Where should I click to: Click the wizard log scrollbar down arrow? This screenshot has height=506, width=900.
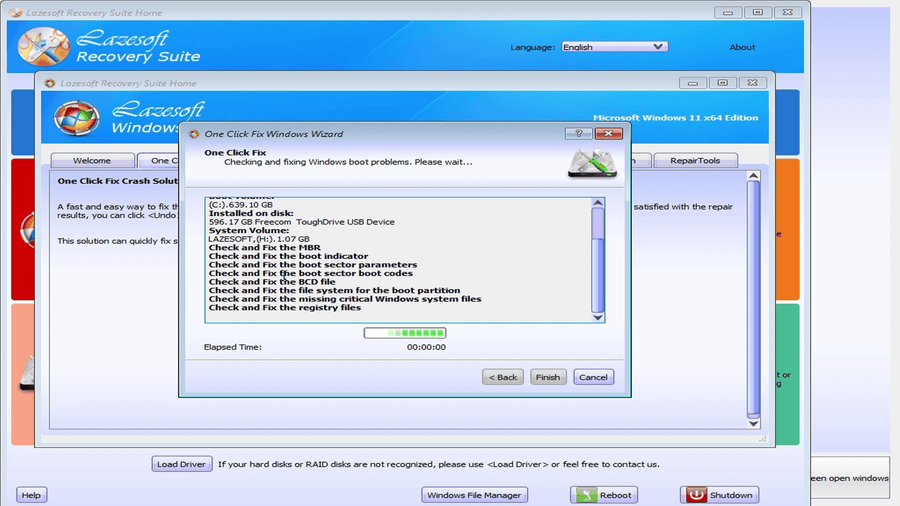tap(598, 317)
